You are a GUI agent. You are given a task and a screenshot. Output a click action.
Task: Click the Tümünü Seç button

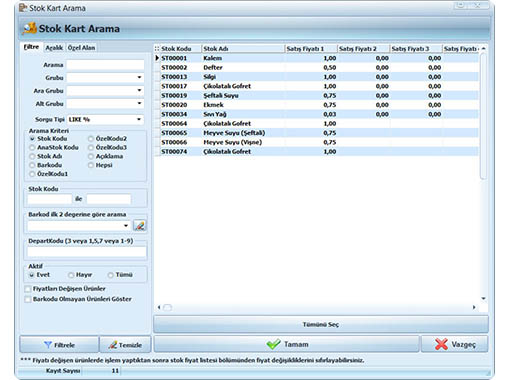[x=321, y=324]
